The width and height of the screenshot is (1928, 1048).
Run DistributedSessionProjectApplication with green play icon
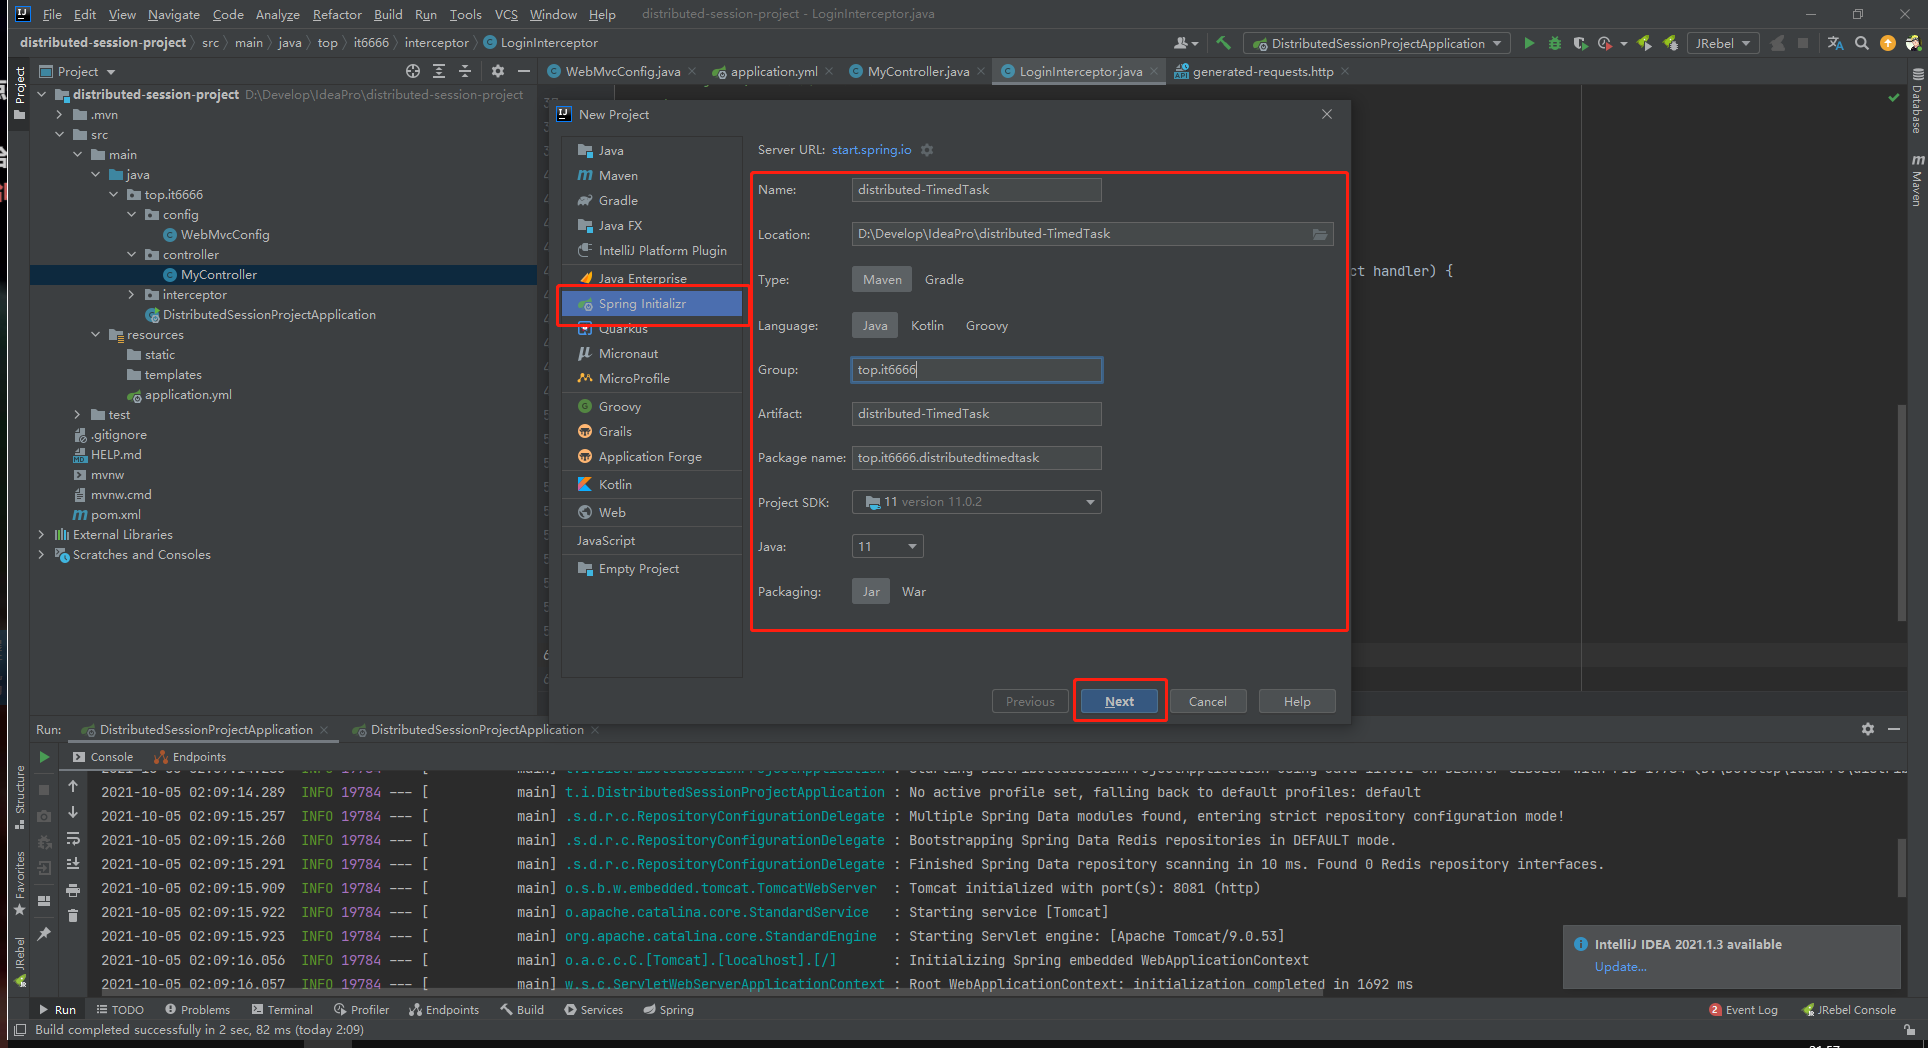[x=1529, y=43]
